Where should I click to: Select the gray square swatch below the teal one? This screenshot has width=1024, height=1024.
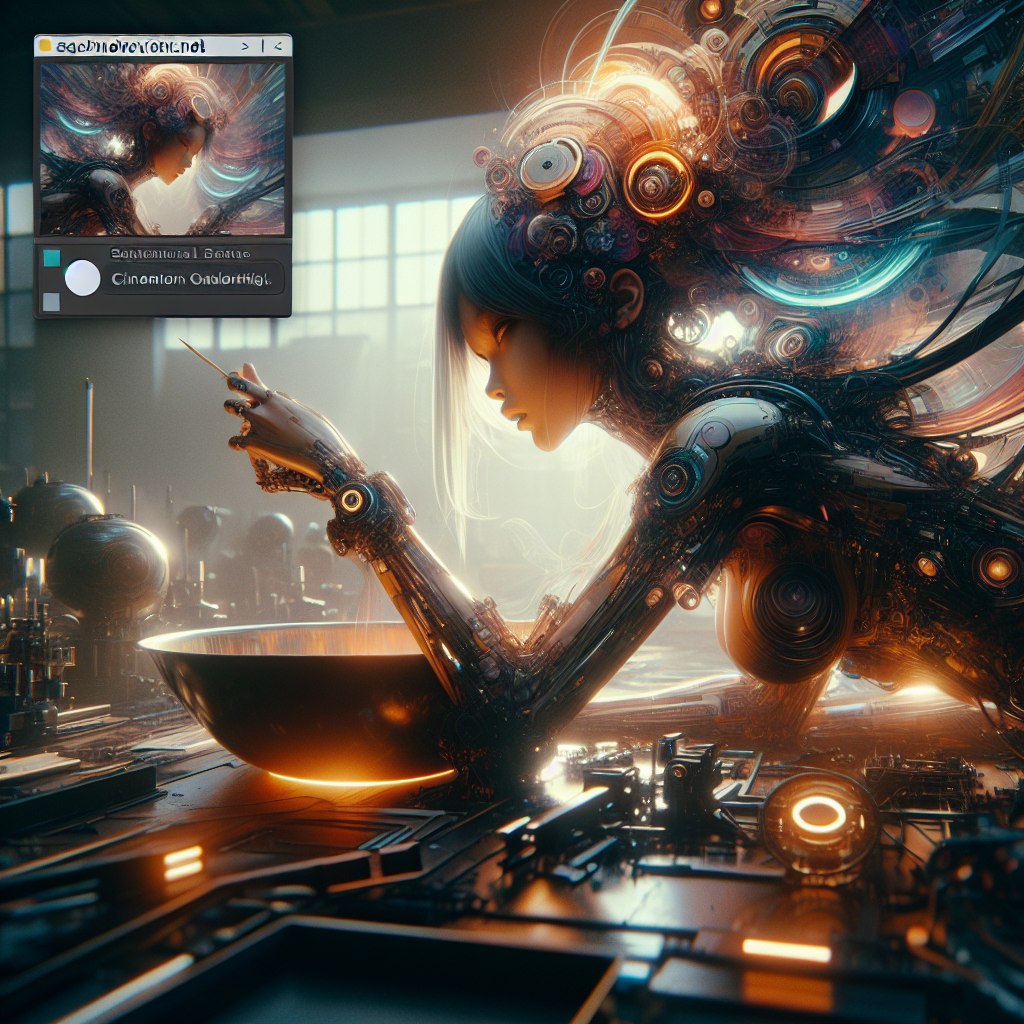50,302
